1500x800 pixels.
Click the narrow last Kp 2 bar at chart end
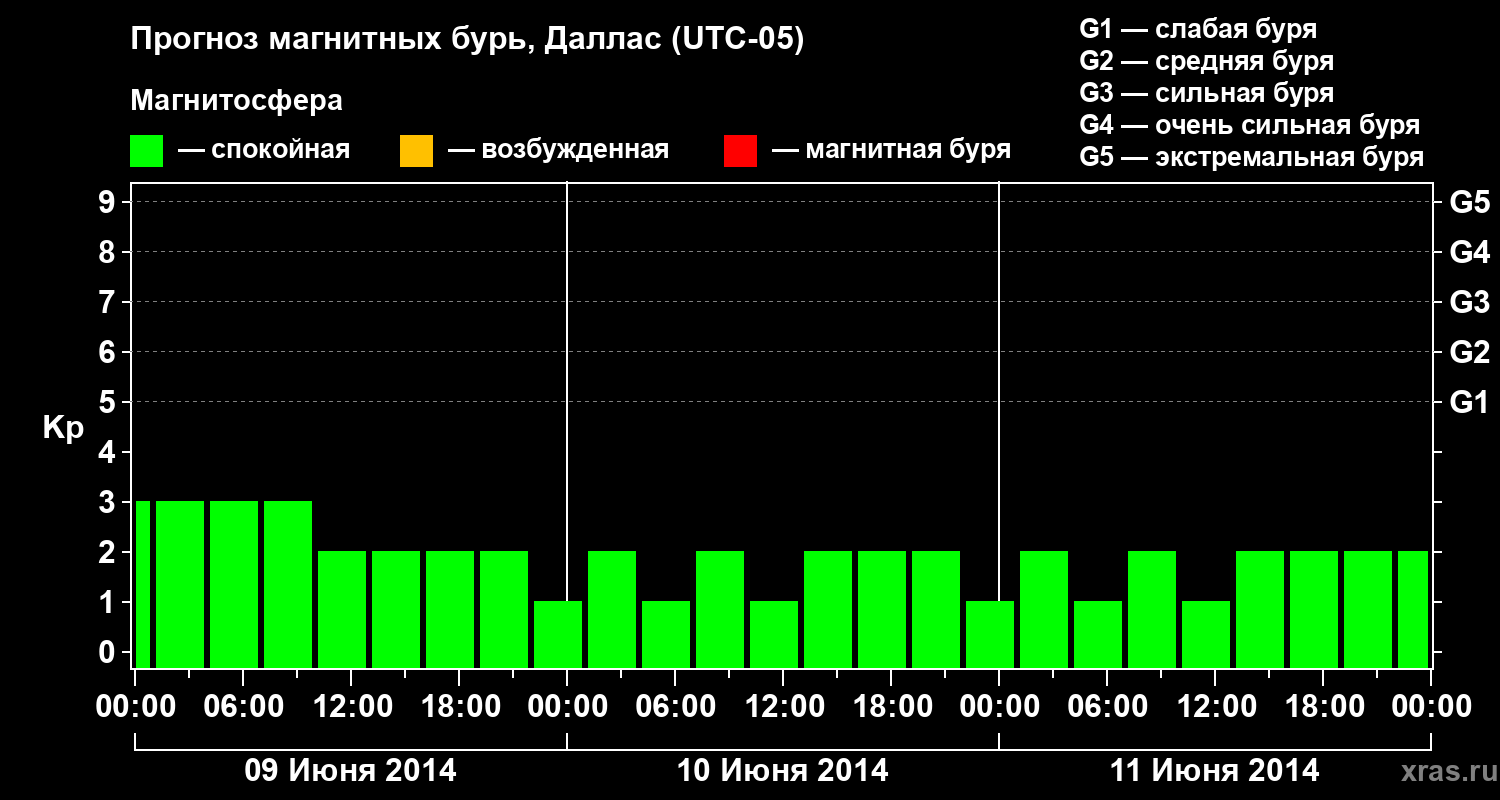[1413, 609]
